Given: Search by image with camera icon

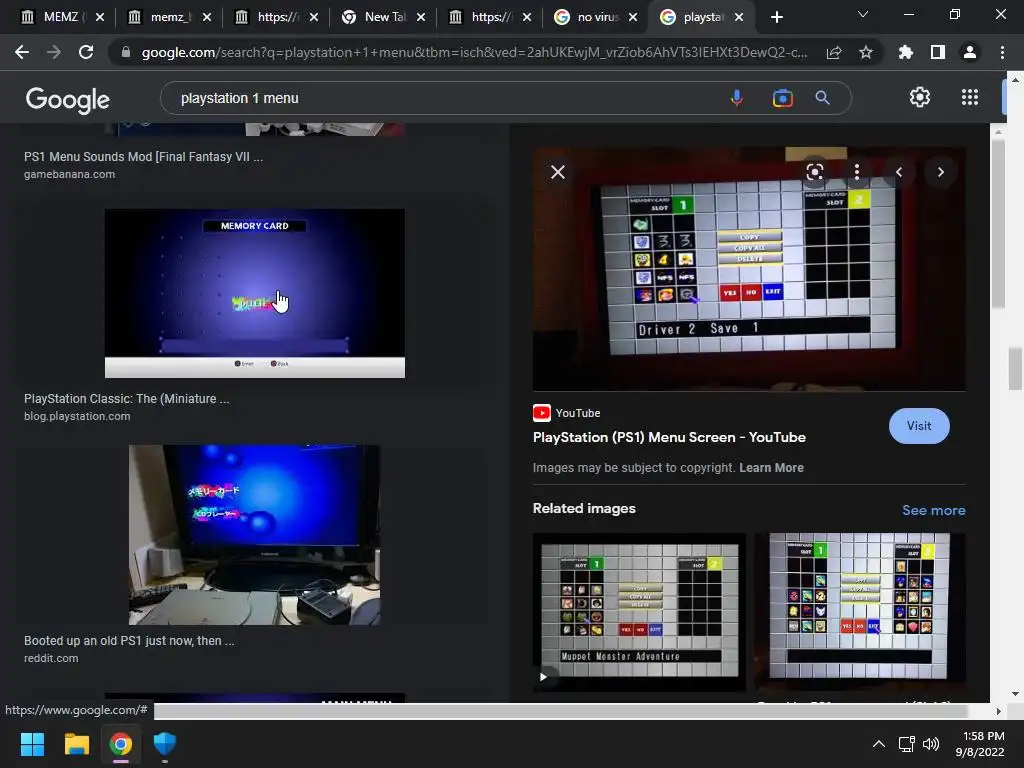Looking at the screenshot, I should click(782, 98).
